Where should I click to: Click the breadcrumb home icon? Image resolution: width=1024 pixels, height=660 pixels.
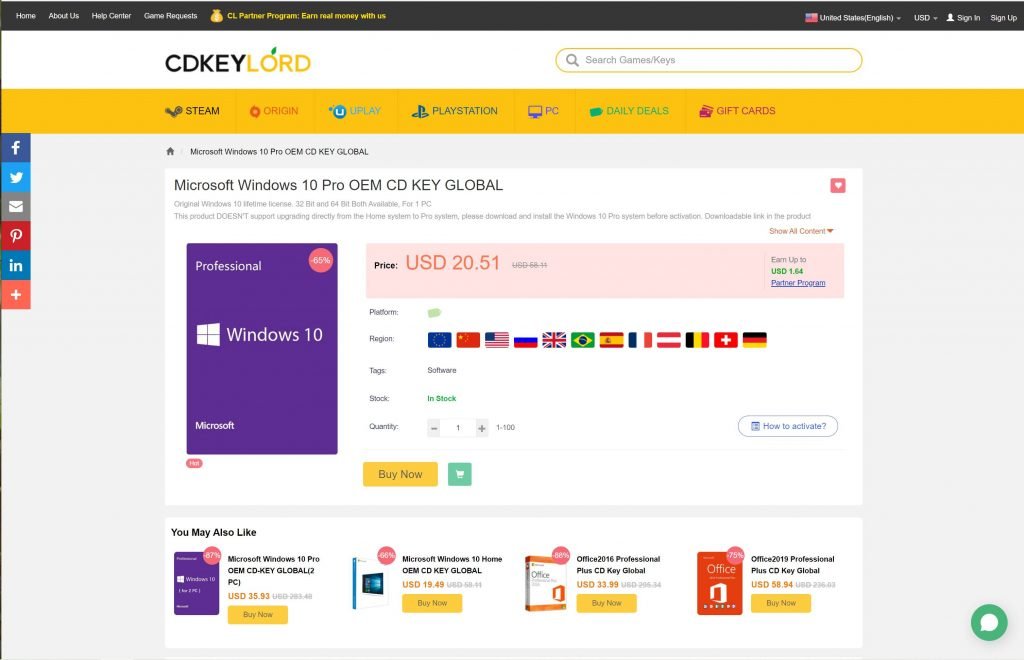tap(170, 151)
